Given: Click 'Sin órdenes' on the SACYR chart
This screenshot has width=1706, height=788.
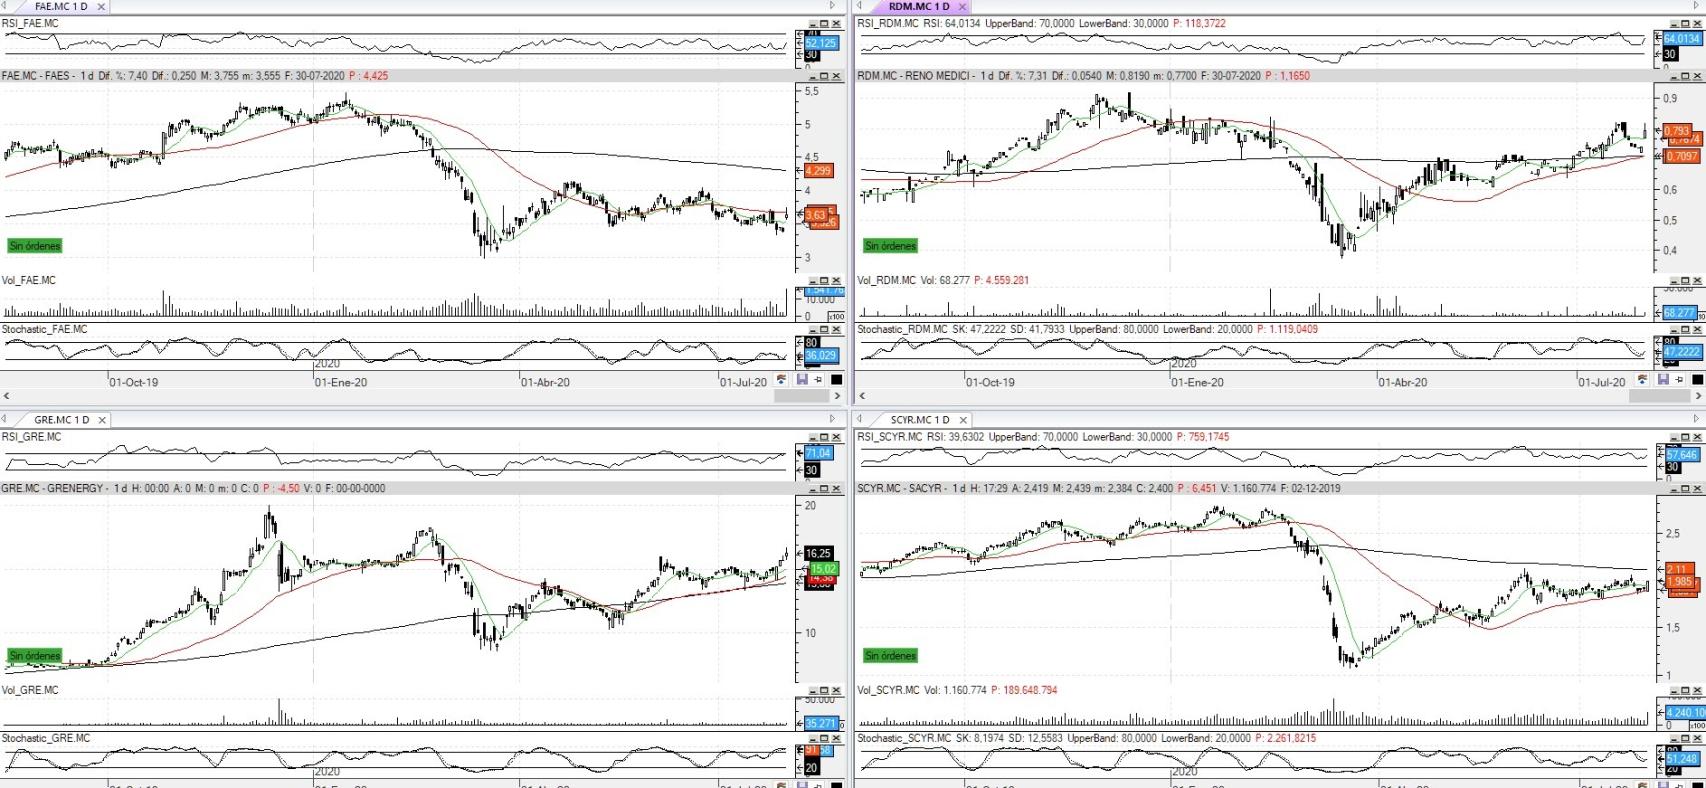Looking at the screenshot, I should (x=890, y=656).
